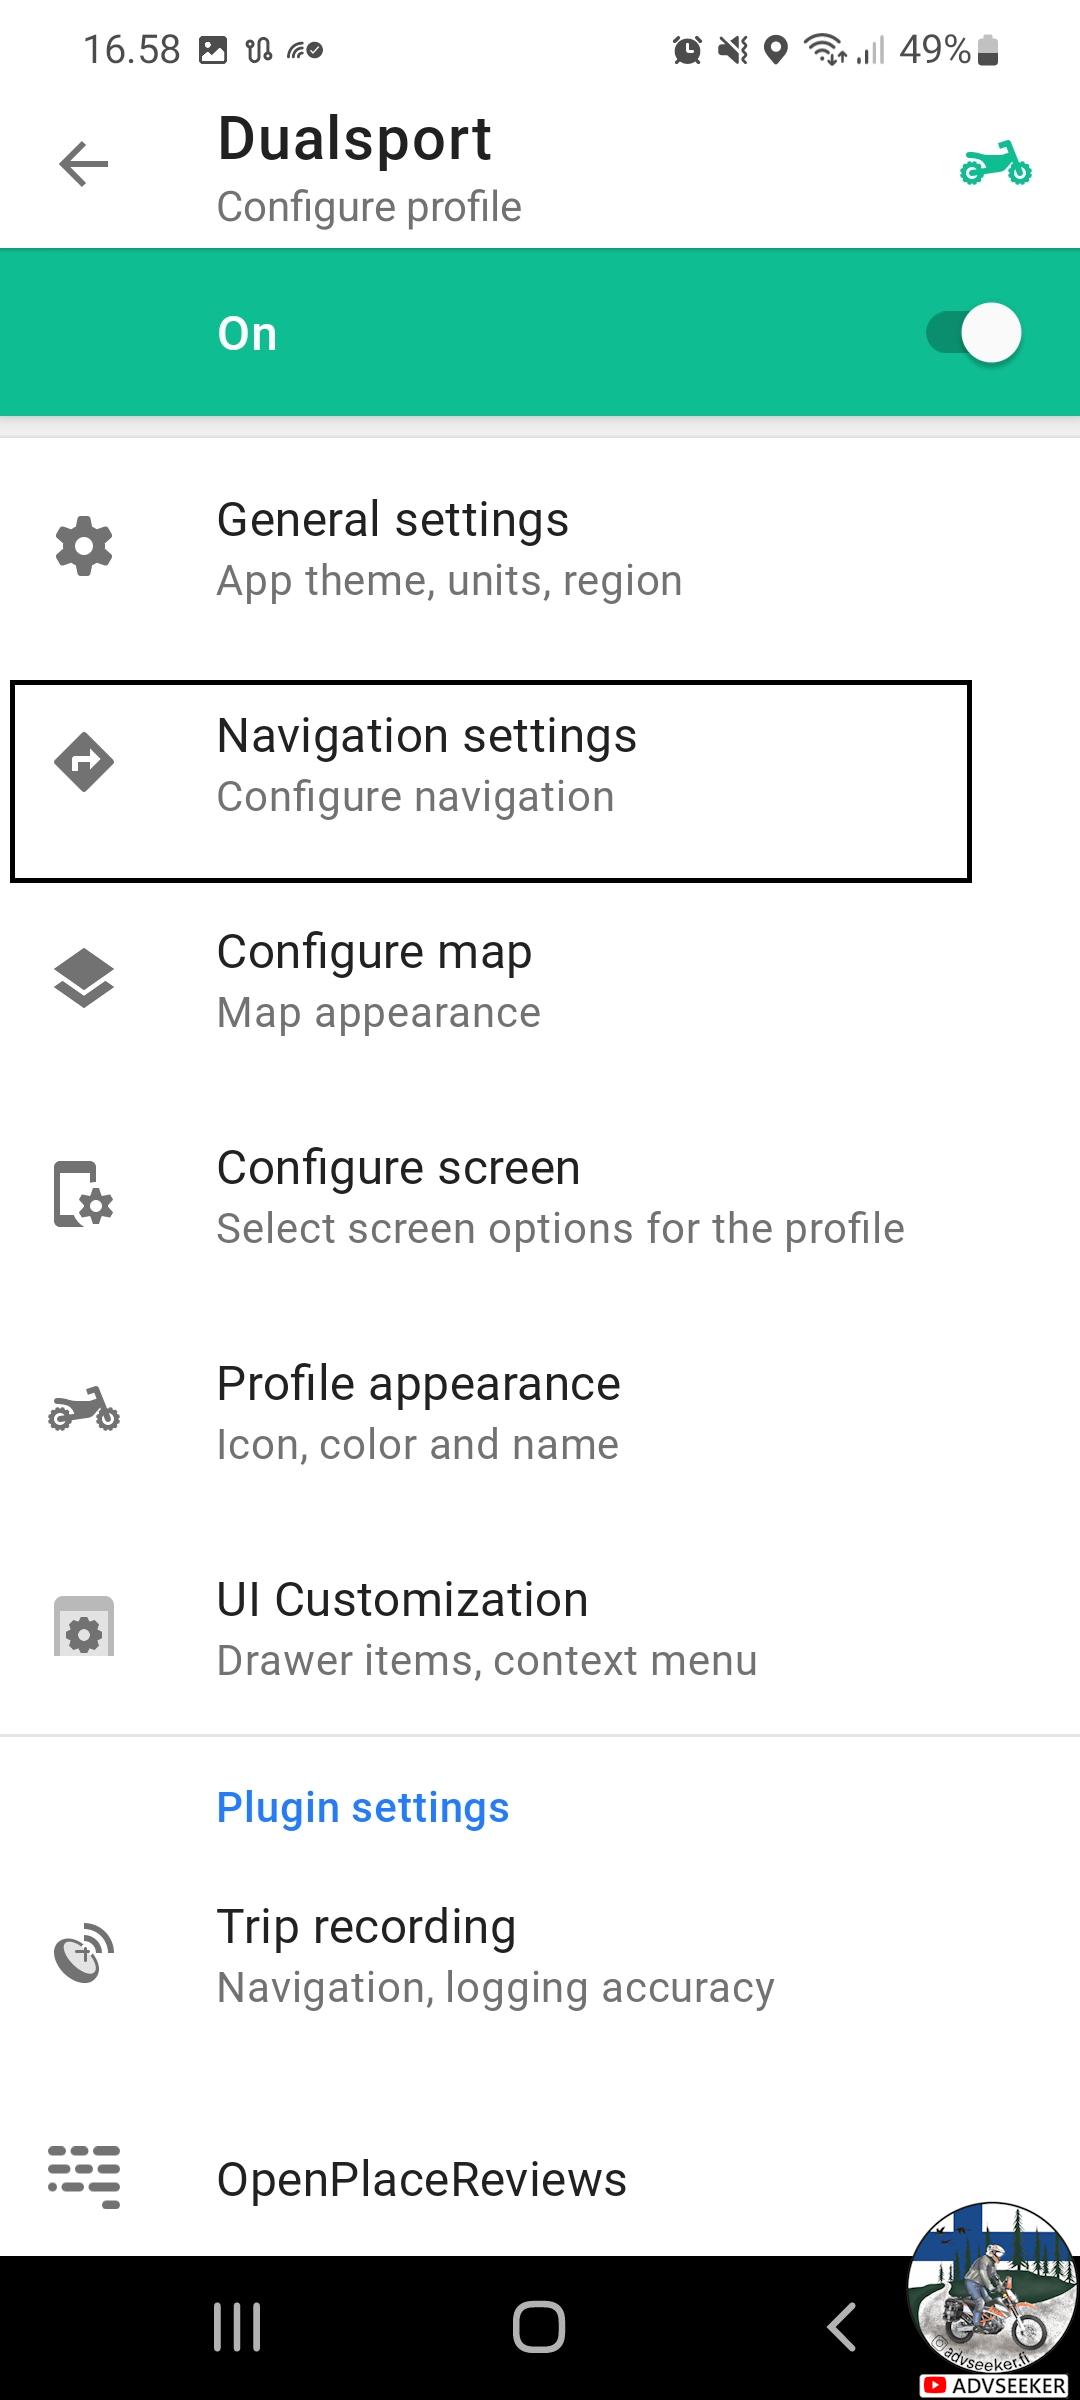Tap the back arrow icon
This screenshot has height=2400, width=1080.
coord(84,164)
